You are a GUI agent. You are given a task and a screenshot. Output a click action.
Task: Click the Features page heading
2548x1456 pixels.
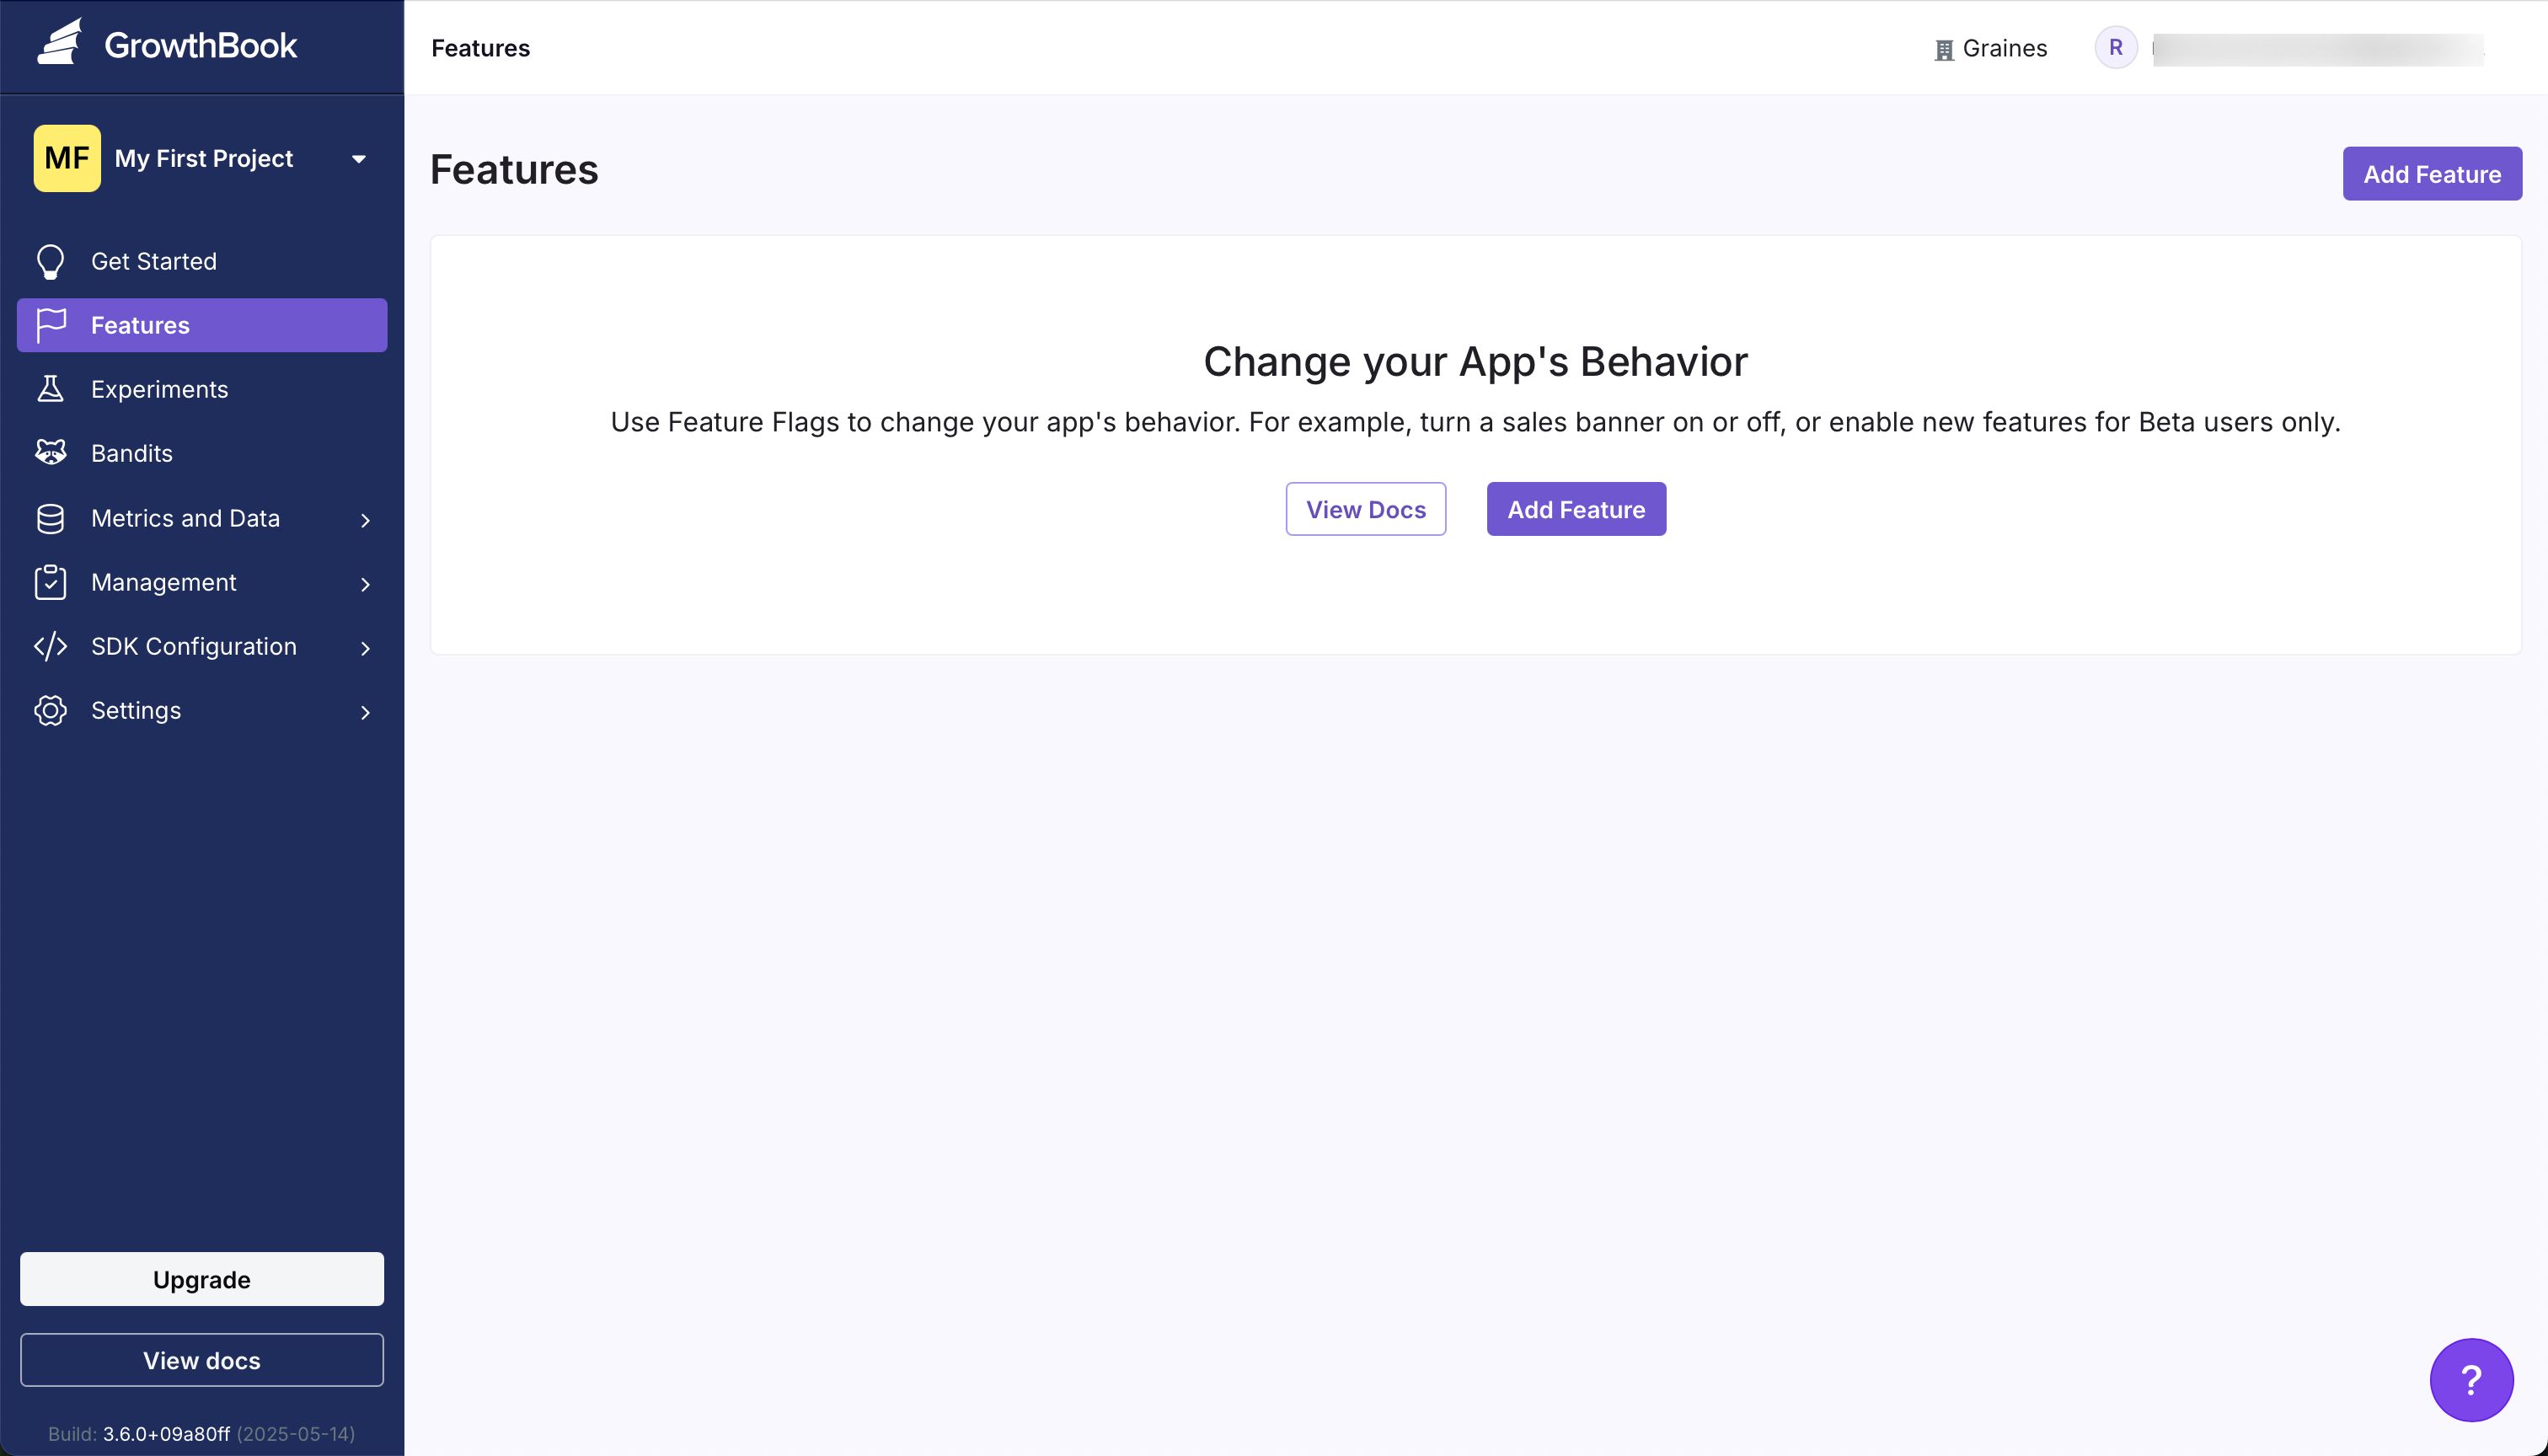tap(514, 169)
